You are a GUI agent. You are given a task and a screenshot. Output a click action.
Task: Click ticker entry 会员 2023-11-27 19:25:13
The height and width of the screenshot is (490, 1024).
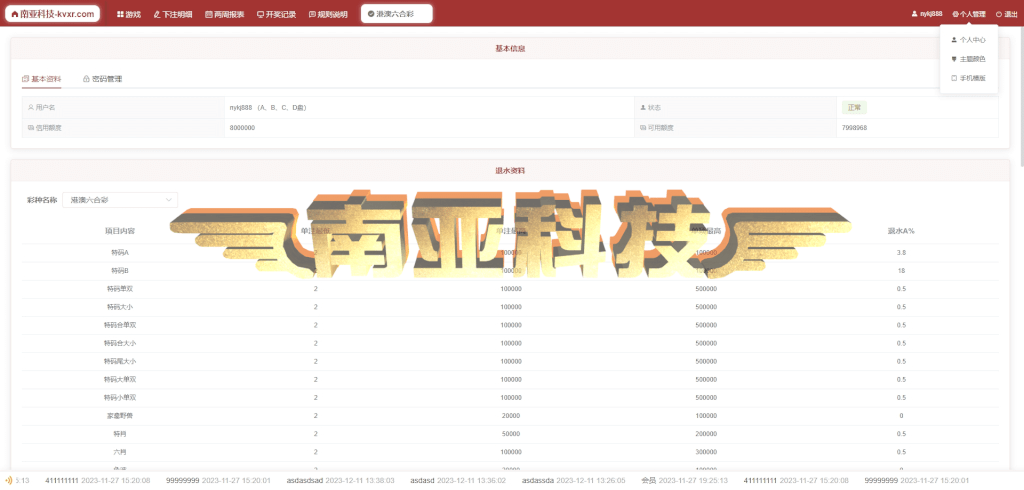point(685,480)
